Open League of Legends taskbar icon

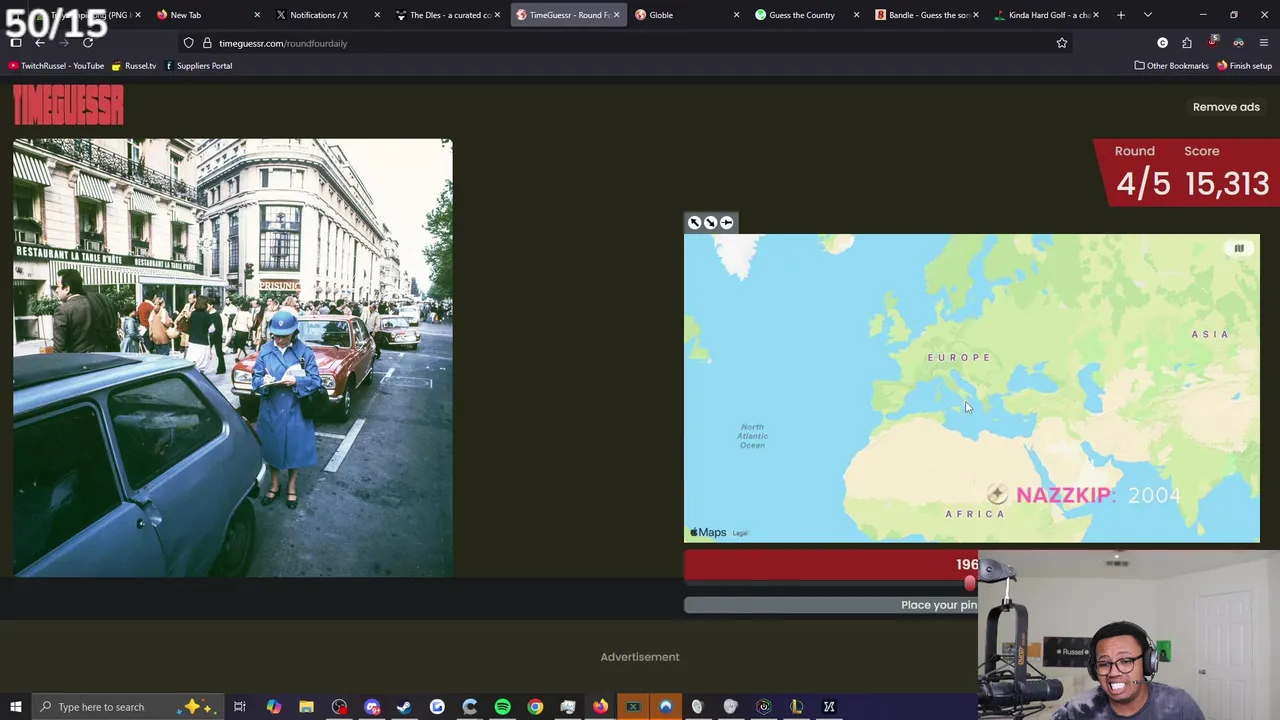[796, 707]
